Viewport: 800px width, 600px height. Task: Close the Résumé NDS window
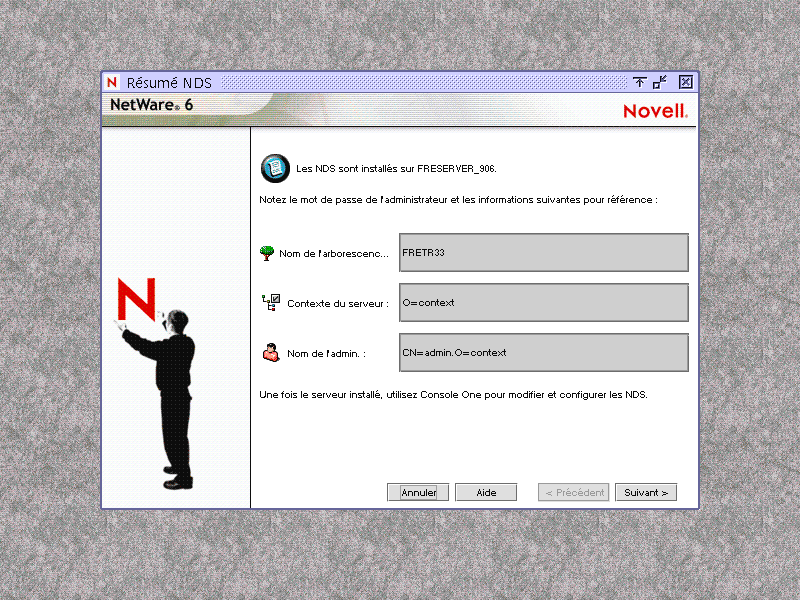[x=686, y=82]
